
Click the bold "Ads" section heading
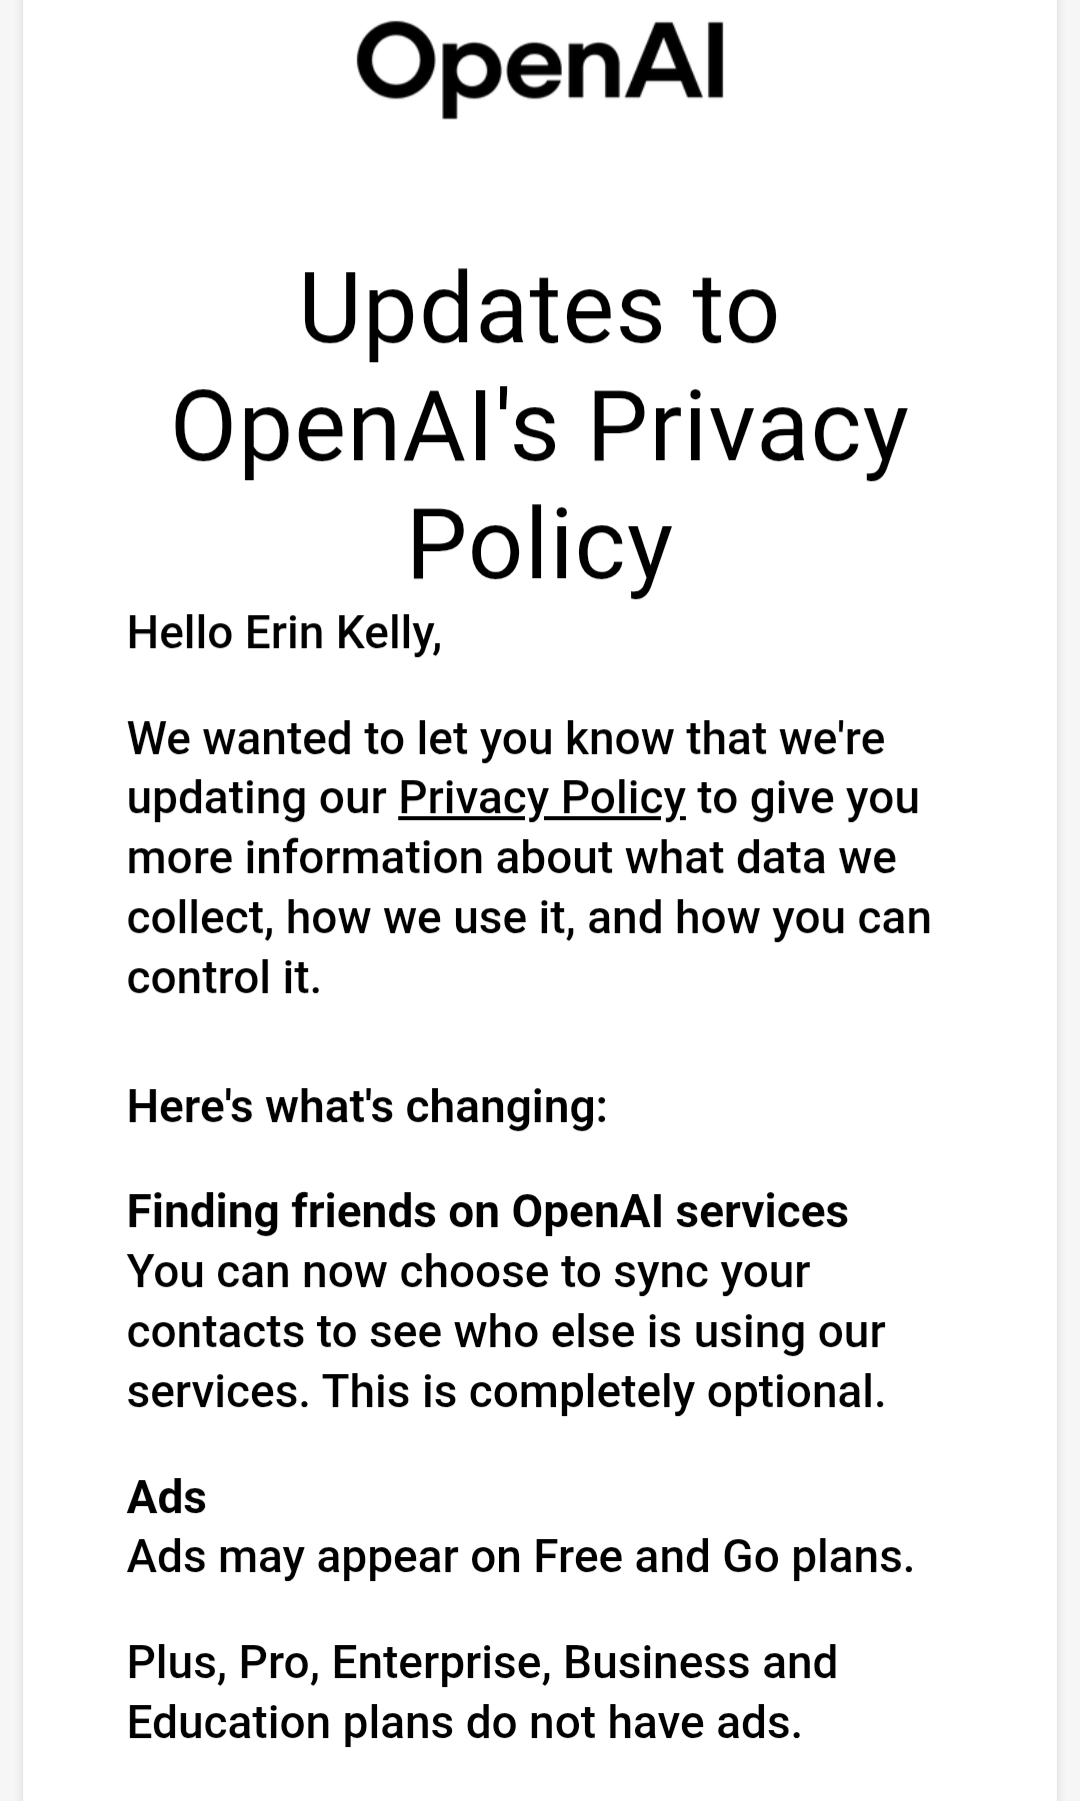point(166,1498)
